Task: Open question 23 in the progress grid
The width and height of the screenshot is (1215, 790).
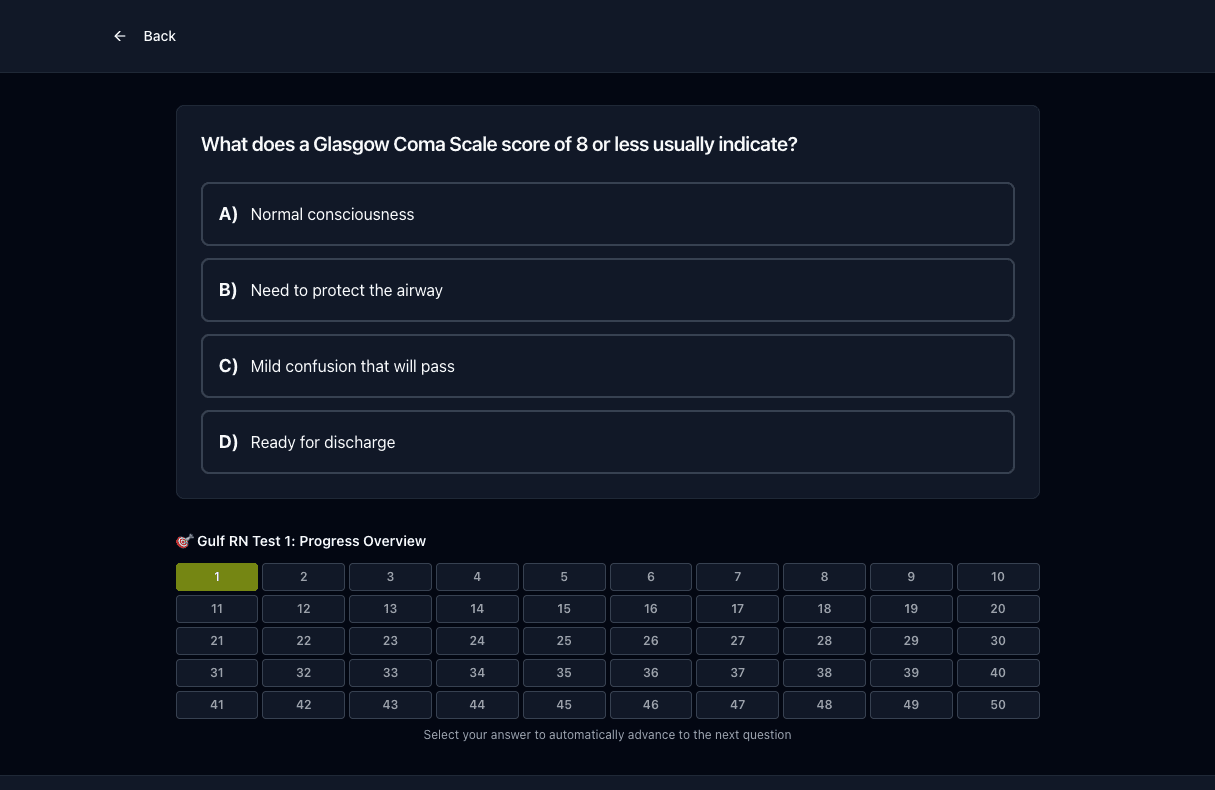Action: point(390,641)
